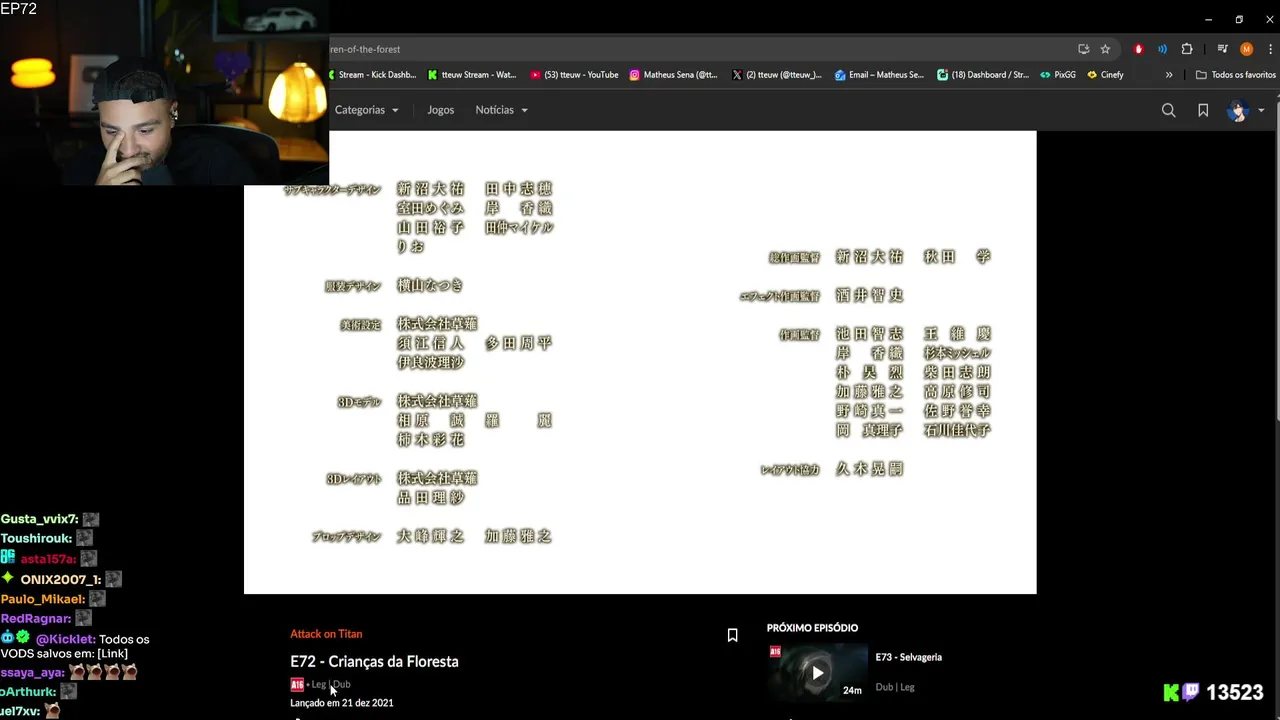Viewport: 1280px width, 720px height.
Task: Open the watchlist bookmark icon in header
Action: [x=1203, y=110]
